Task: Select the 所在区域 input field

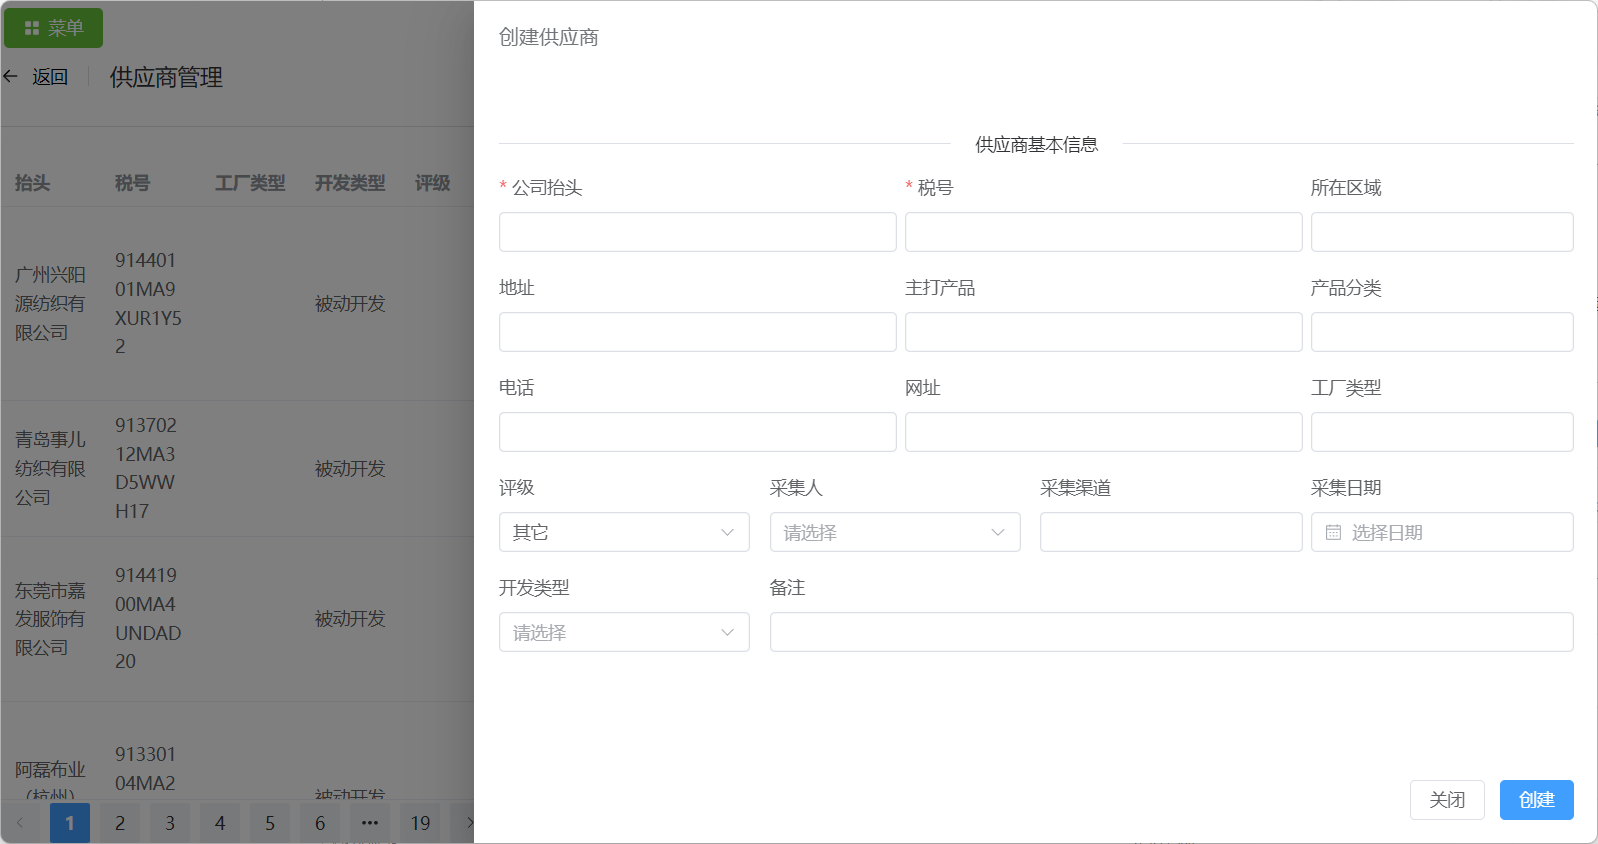Action: point(1441,232)
